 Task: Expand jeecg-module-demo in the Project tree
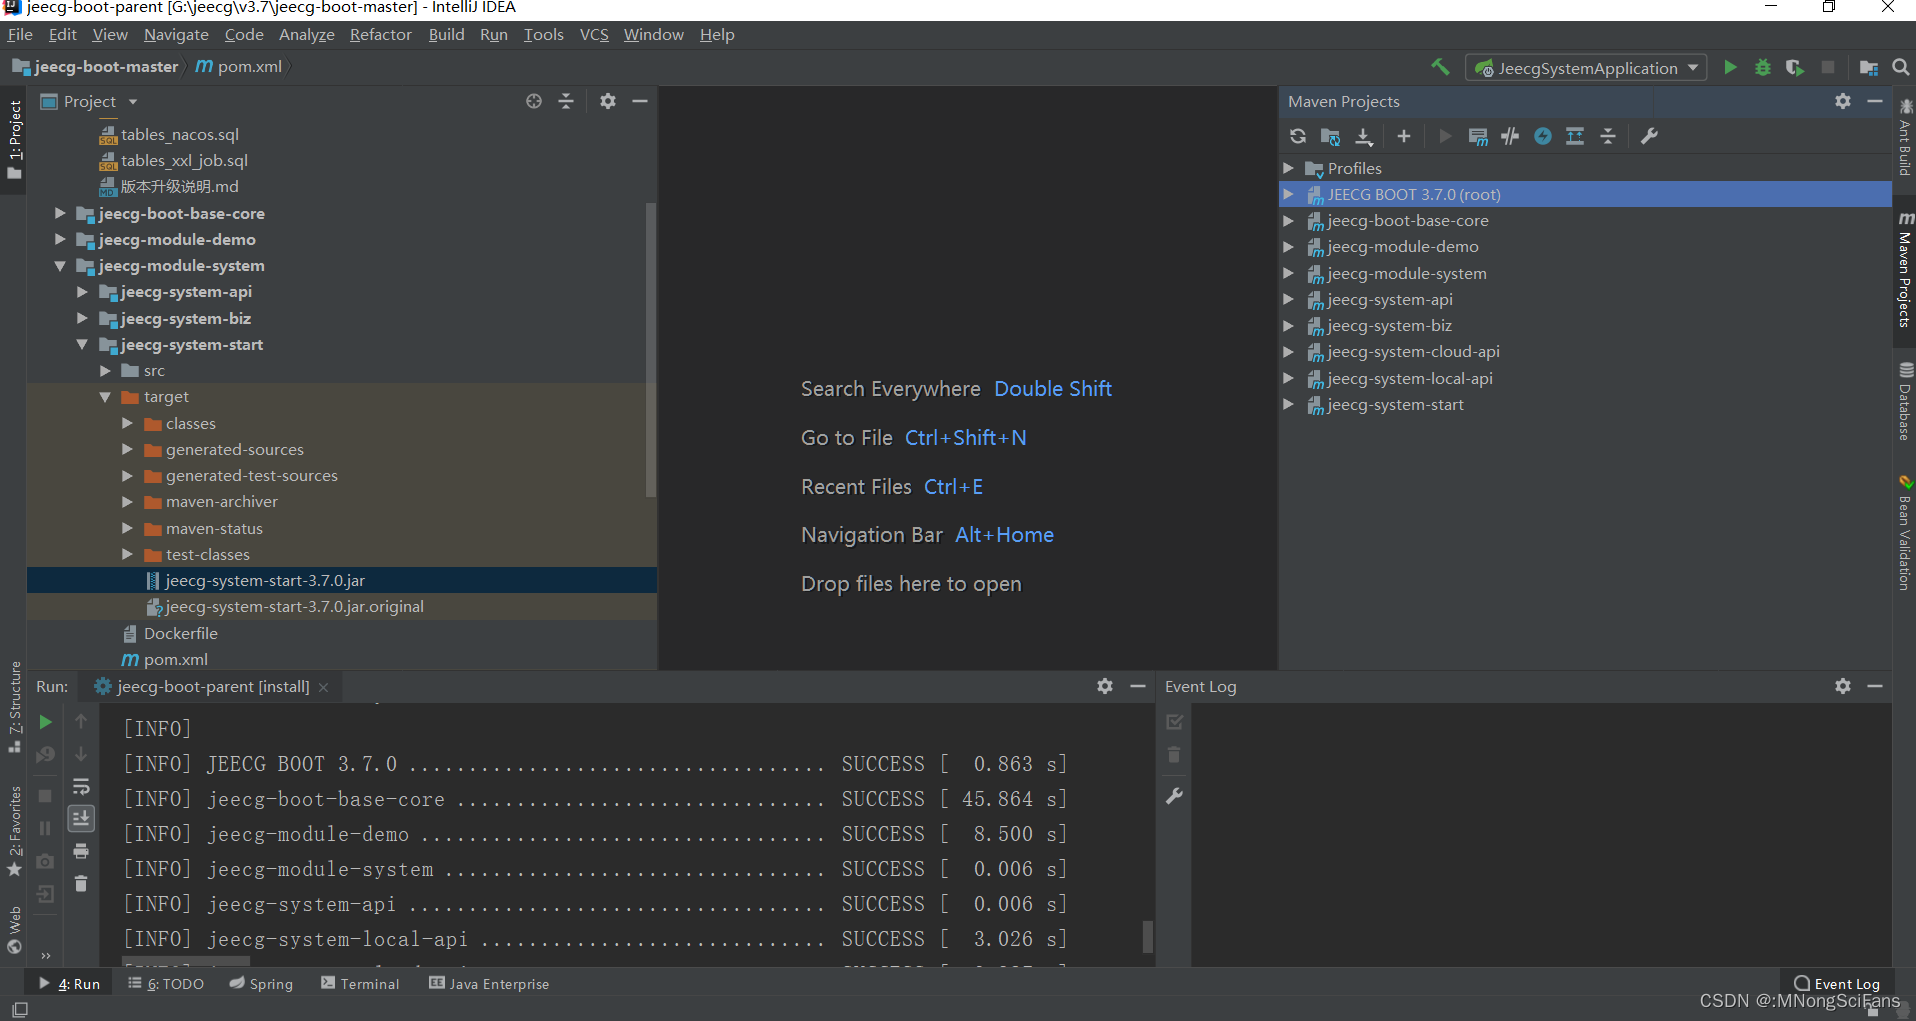[x=60, y=239]
